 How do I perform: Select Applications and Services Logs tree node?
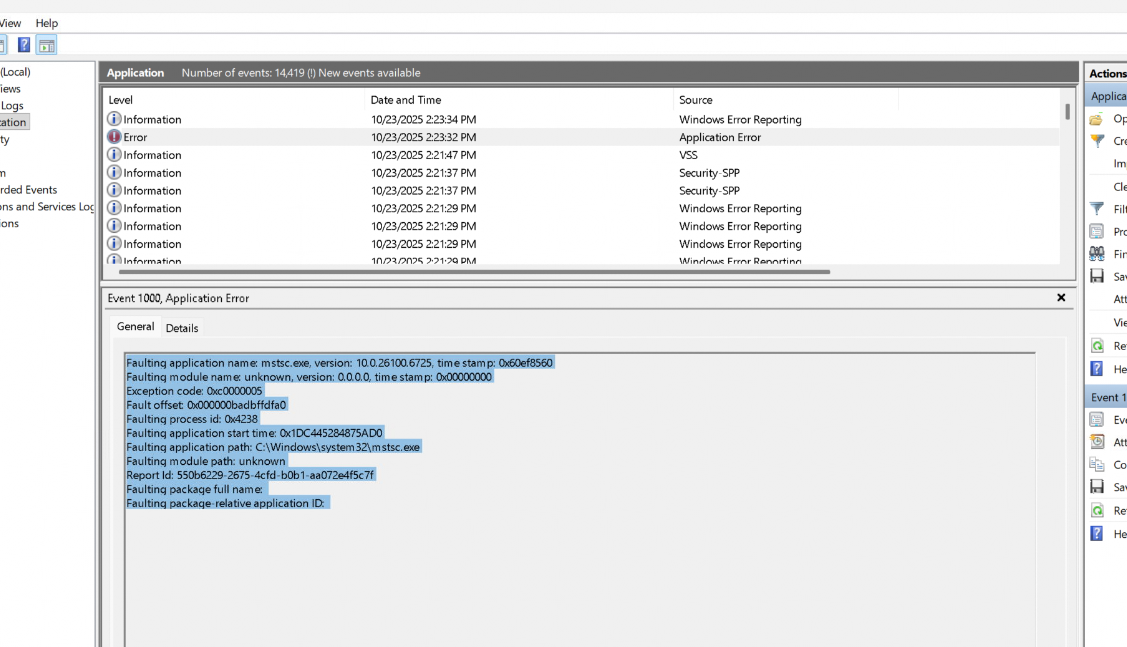(47, 206)
